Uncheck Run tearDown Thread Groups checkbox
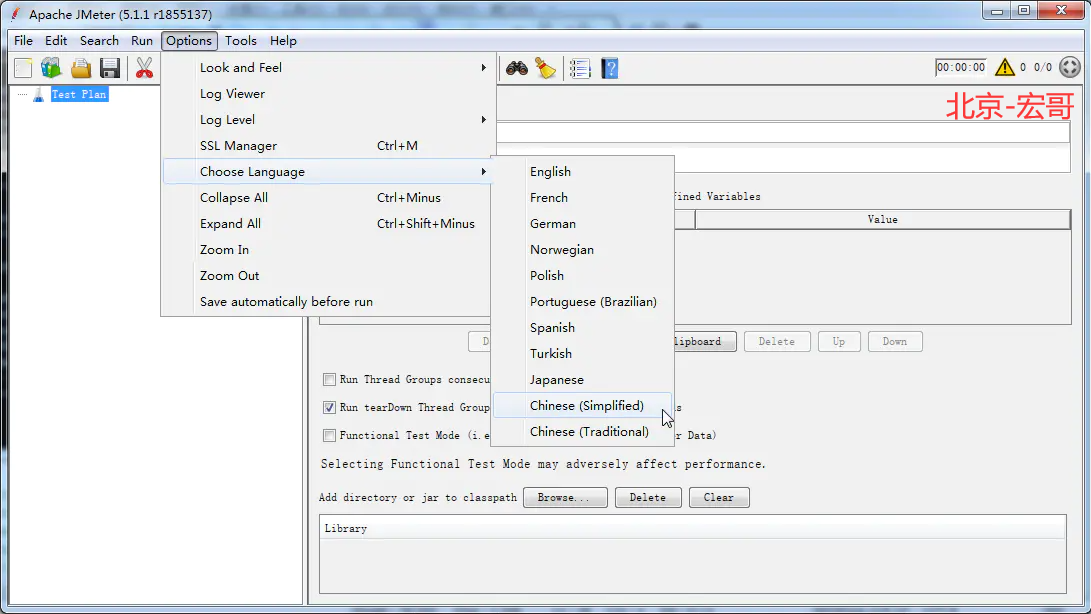 tap(329, 407)
